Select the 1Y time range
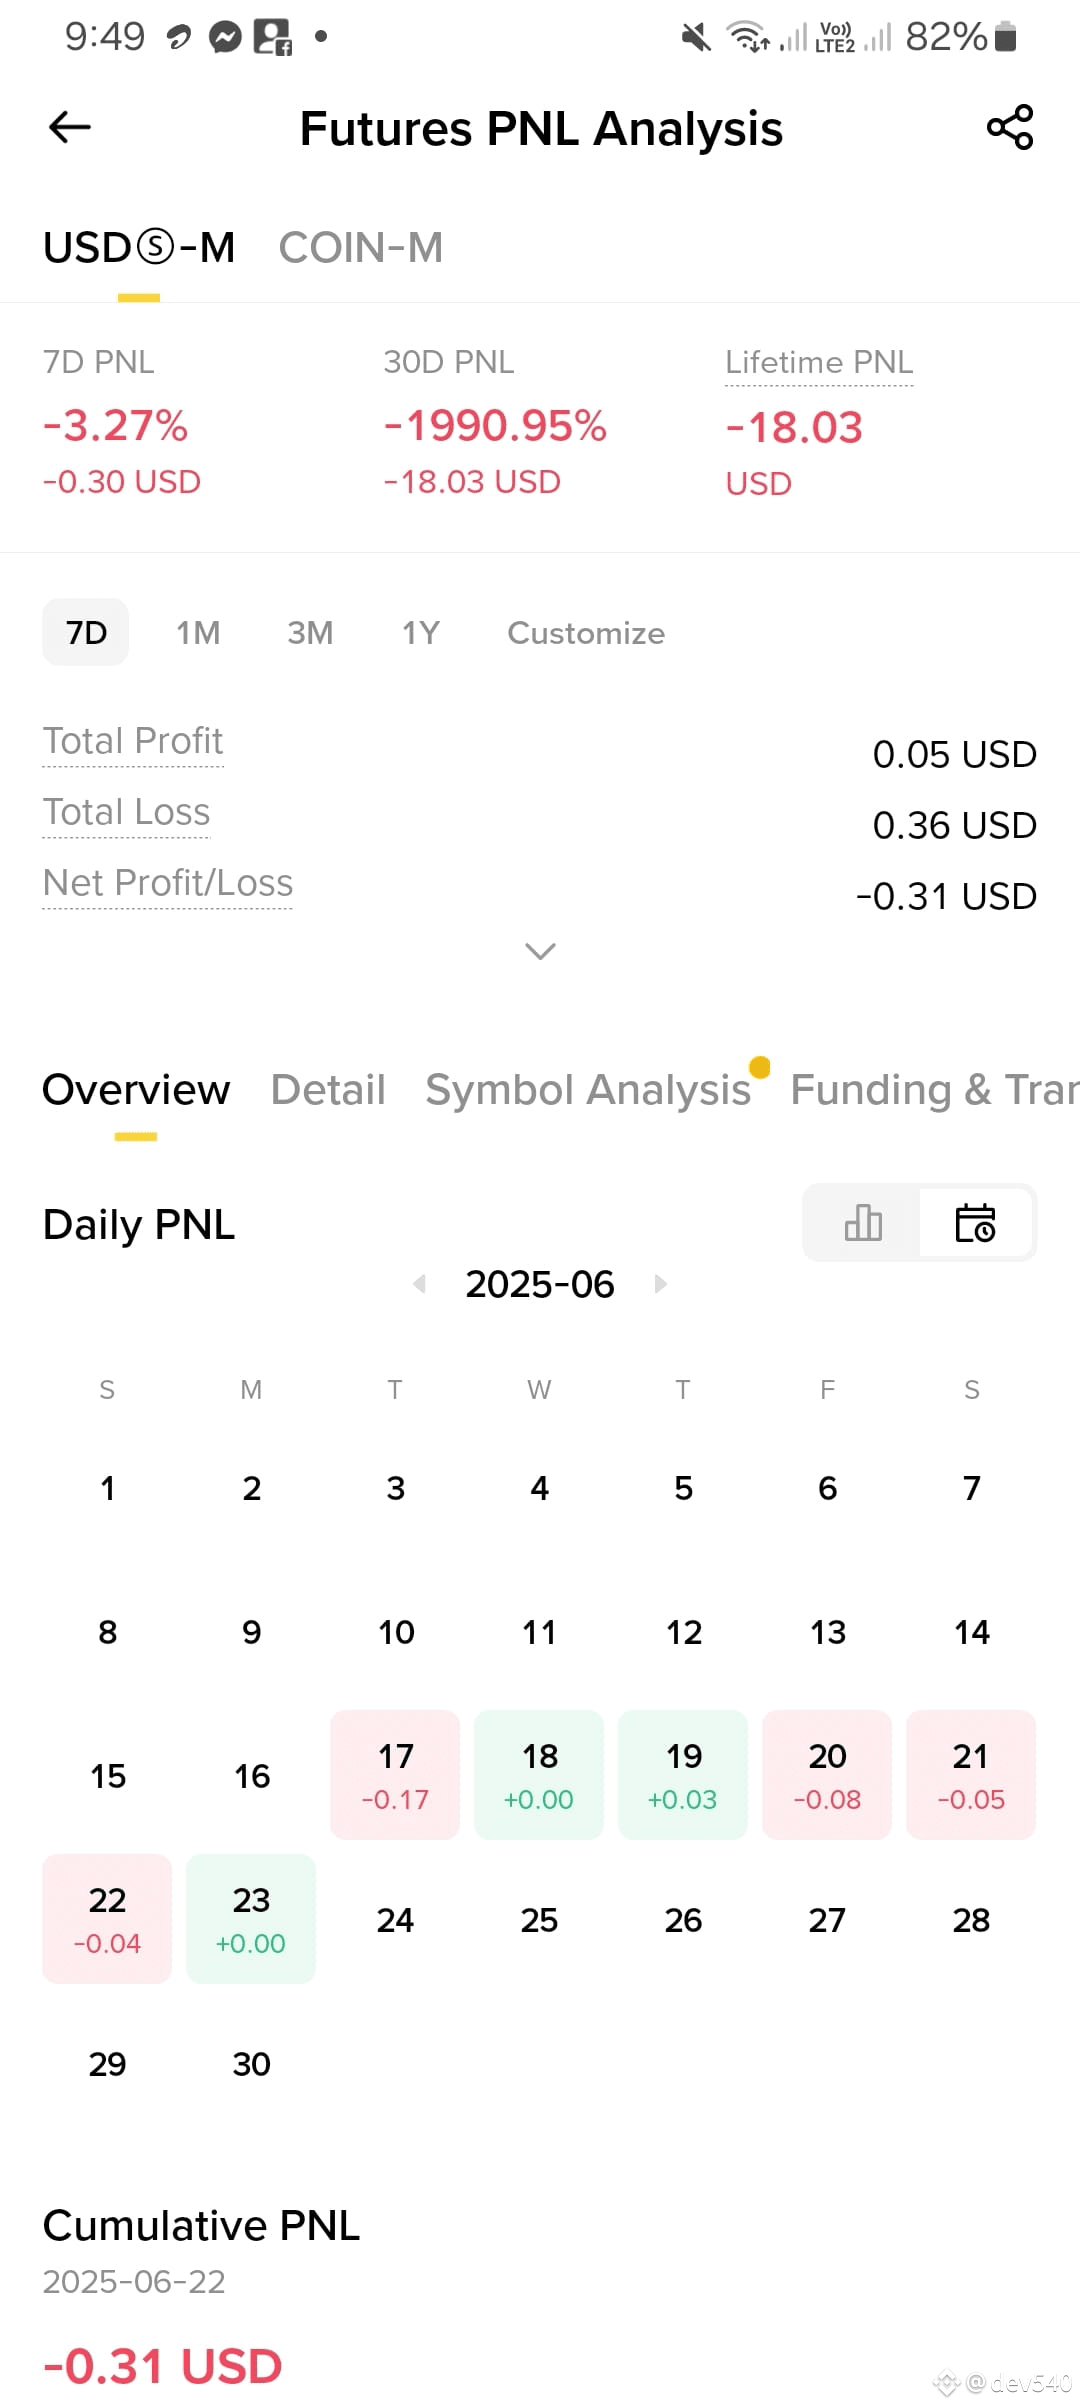The height and width of the screenshot is (2408, 1080). [x=421, y=633]
